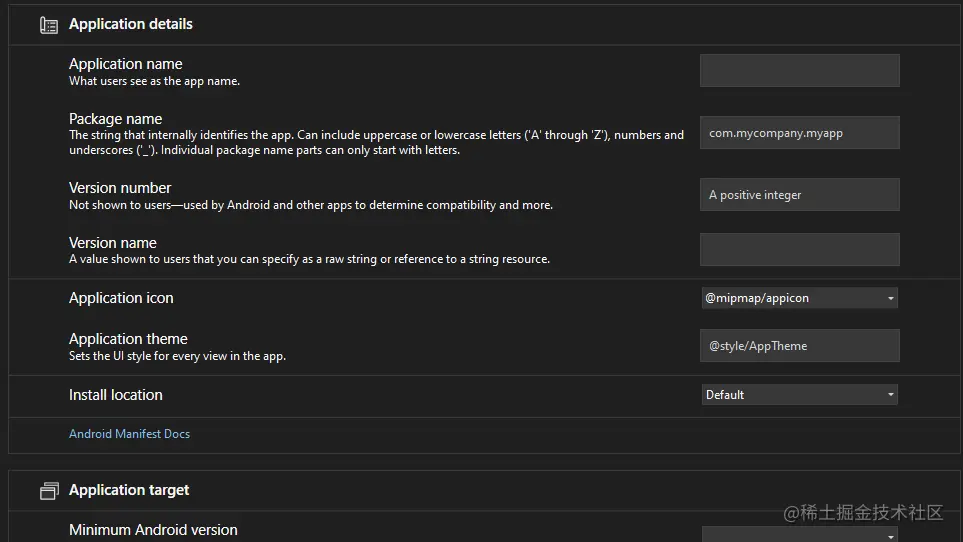
Task: Focus the Application theme text field
Action: (x=799, y=346)
